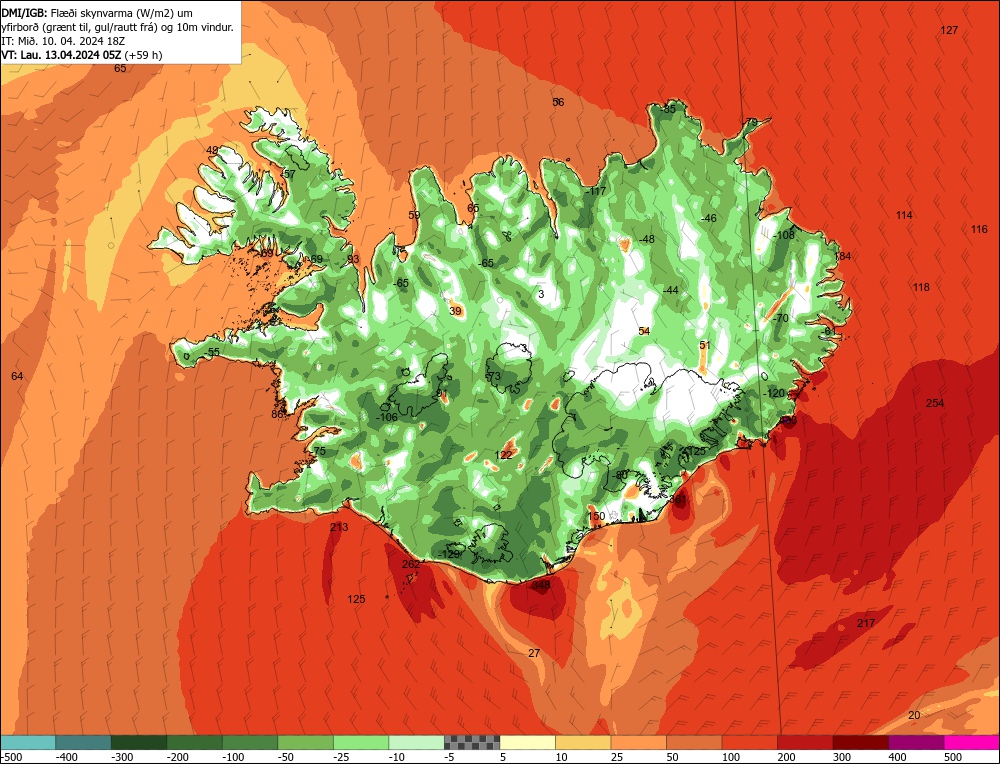The width and height of the screenshot is (1000, 764).
Task: Select the pale yellow 5 to 10 legend swatch
Action: (x=527, y=742)
